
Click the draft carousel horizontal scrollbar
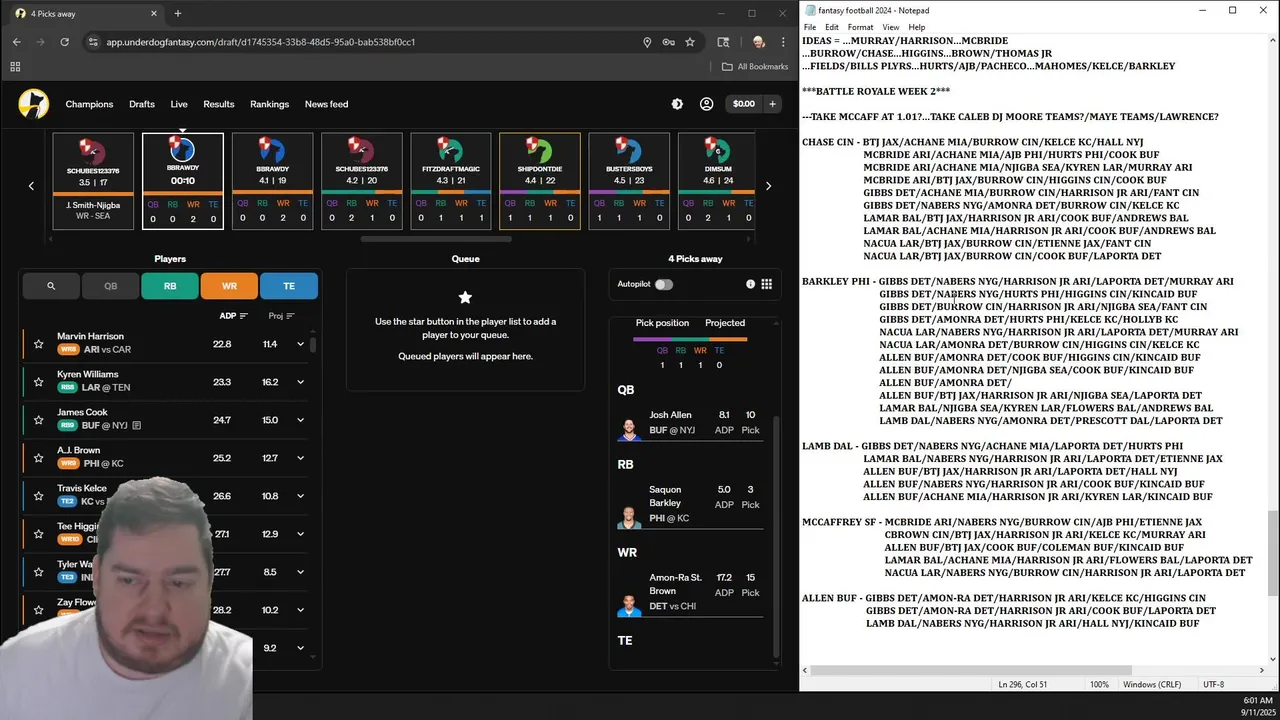tap(436, 239)
